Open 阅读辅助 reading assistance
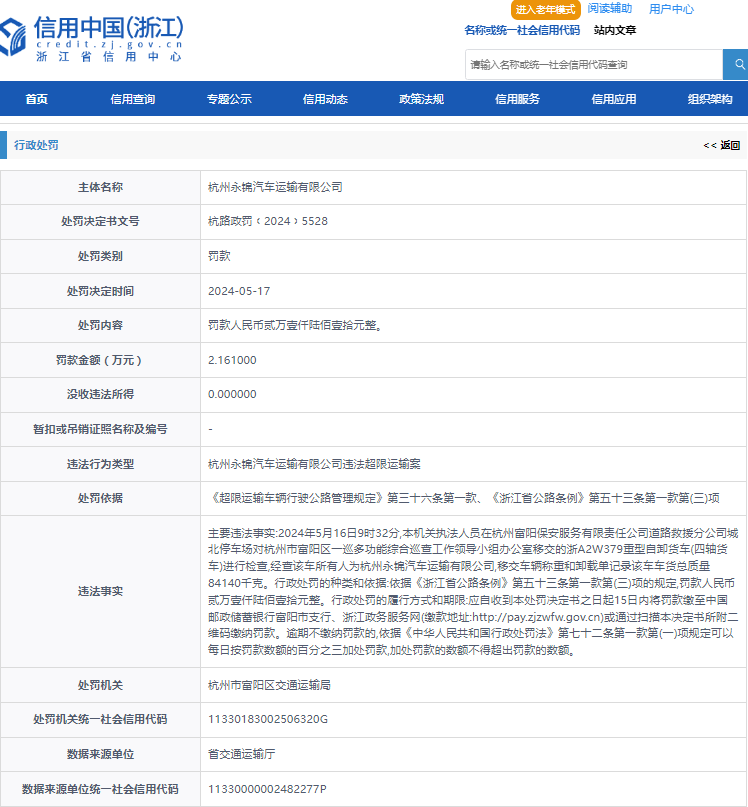 [x=609, y=9]
